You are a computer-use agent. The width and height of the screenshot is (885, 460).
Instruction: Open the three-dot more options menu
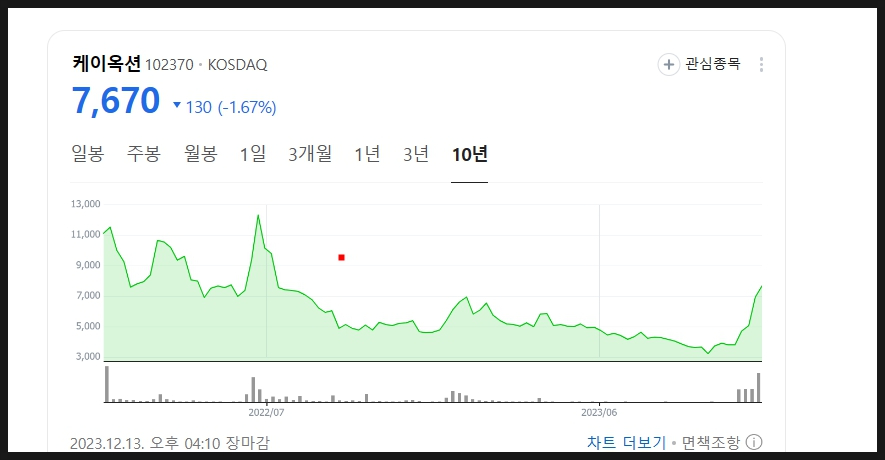point(761,64)
